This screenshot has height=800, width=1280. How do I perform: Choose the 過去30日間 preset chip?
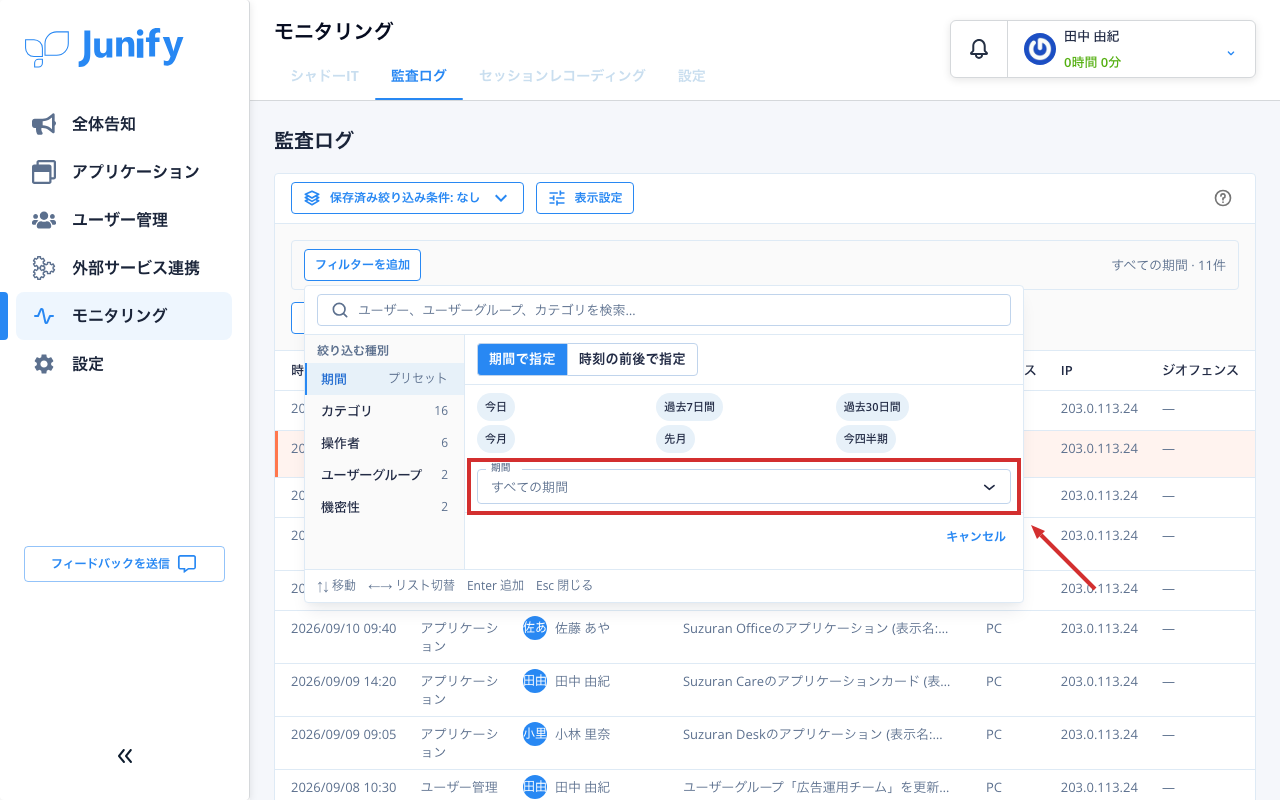point(872,407)
